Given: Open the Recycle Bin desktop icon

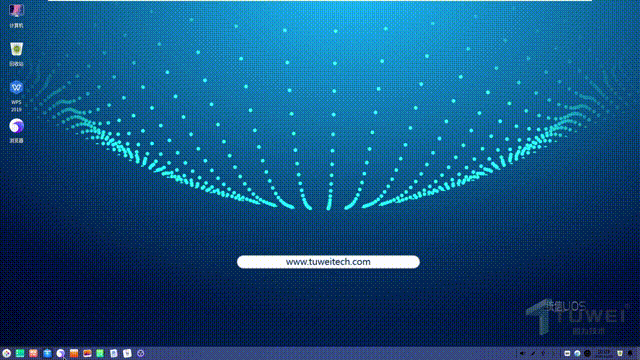Looking at the screenshot, I should 16,53.
